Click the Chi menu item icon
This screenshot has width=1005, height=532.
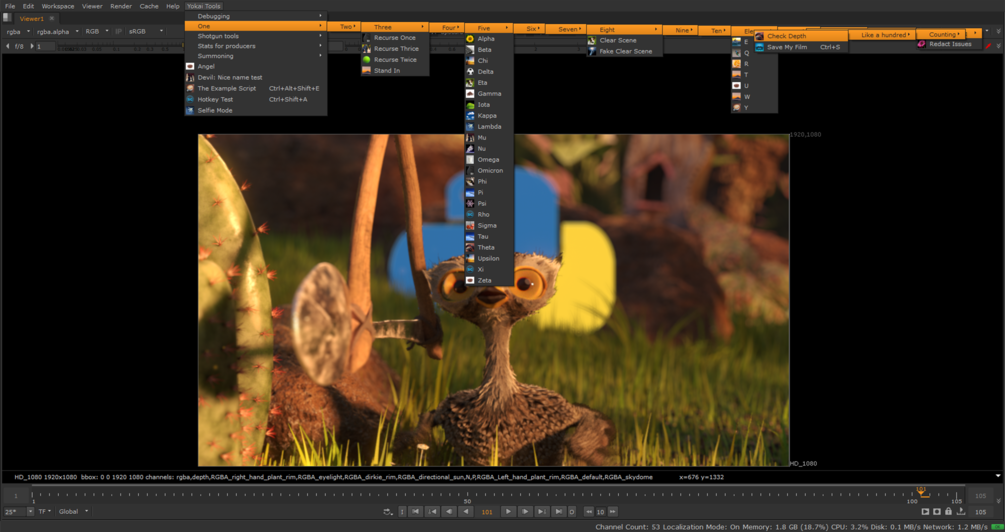[x=470, y=61]
